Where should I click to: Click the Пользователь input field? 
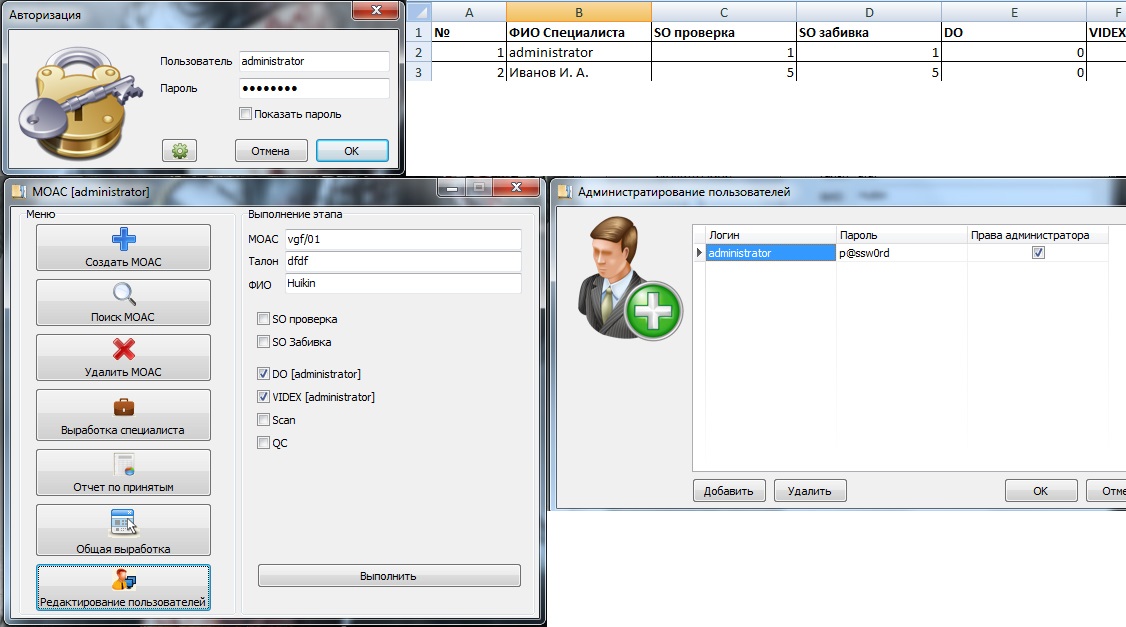pyautogui.click(x=314, y=61)
